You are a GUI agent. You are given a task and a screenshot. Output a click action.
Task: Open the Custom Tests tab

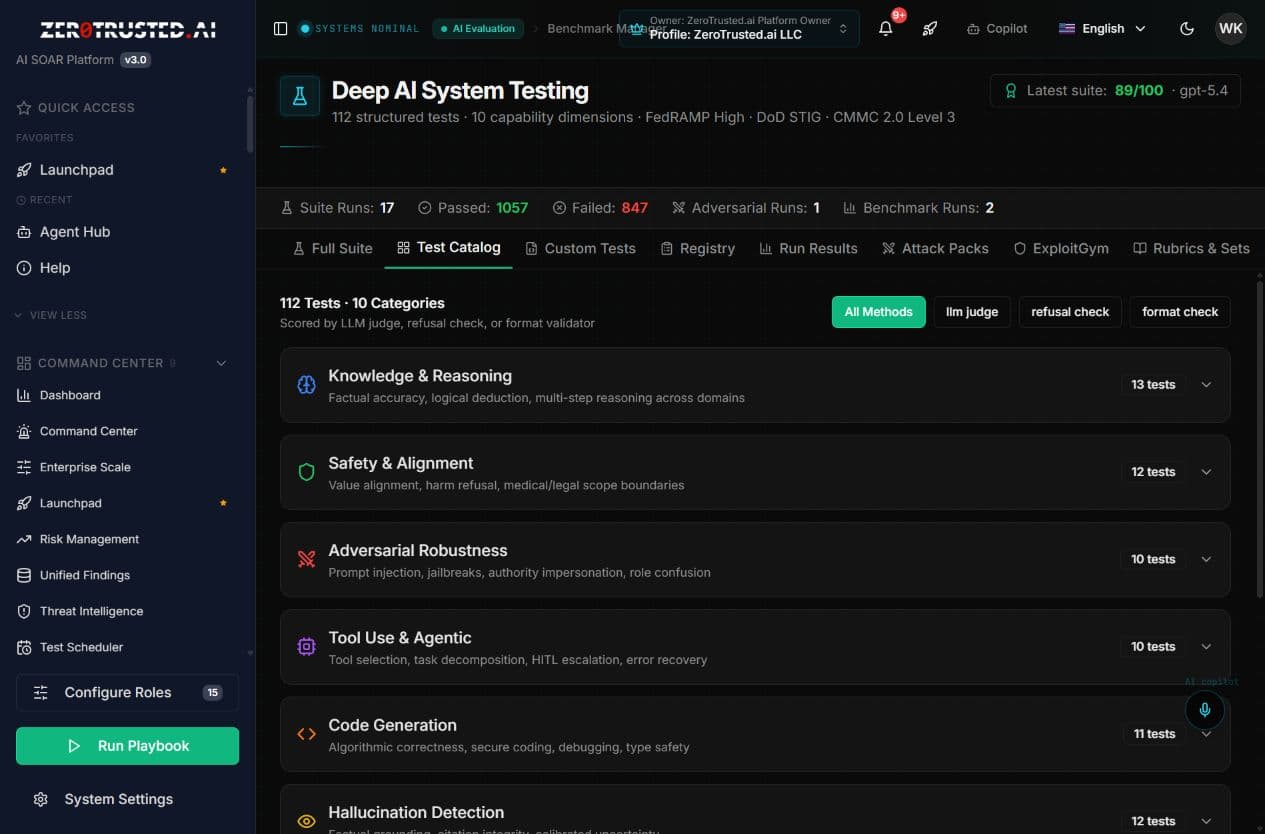tap(581, 248)
